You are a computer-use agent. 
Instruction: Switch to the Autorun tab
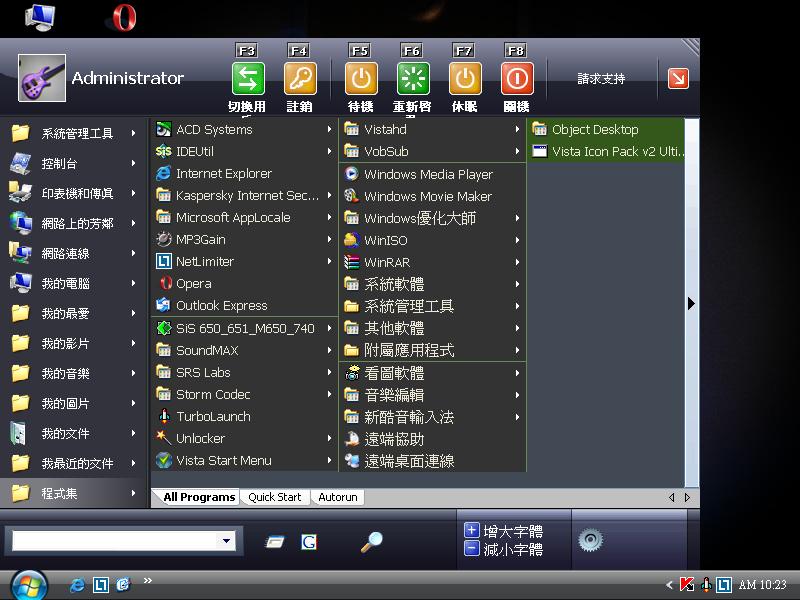pos(338,497)
